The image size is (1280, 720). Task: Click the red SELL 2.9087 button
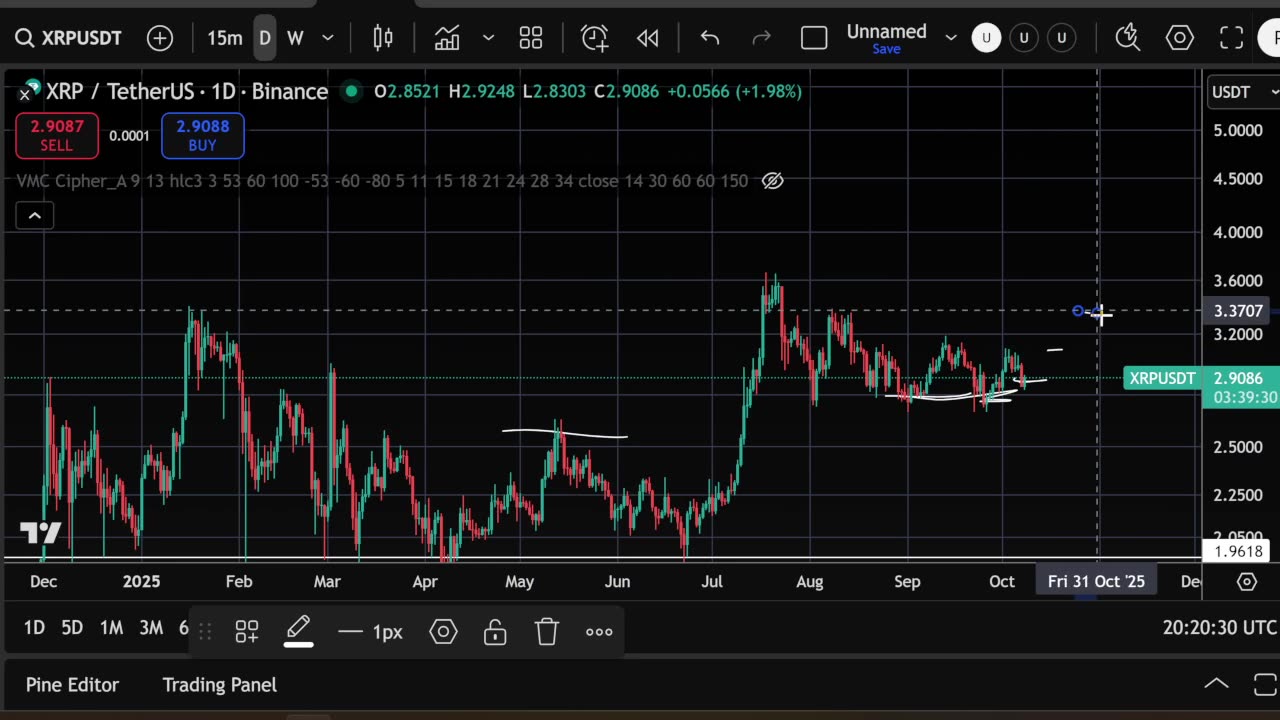click(x=57, y=136)
